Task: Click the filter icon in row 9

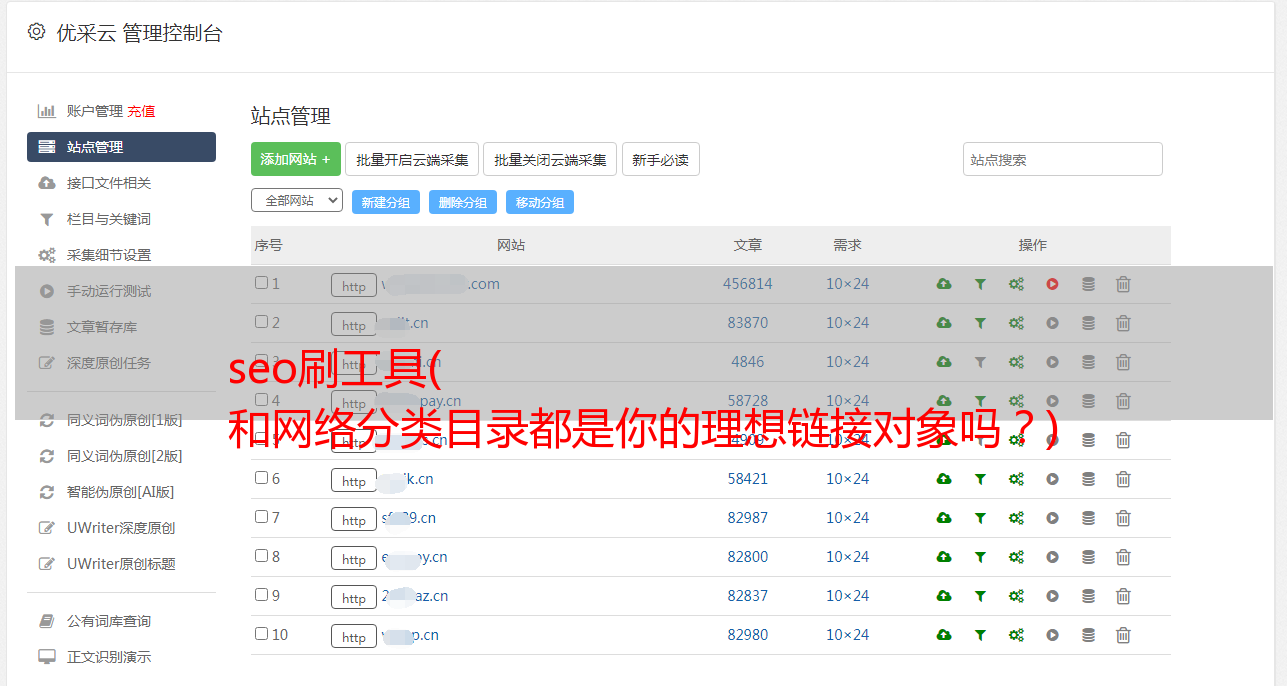Action: click(x=980, y=596)
